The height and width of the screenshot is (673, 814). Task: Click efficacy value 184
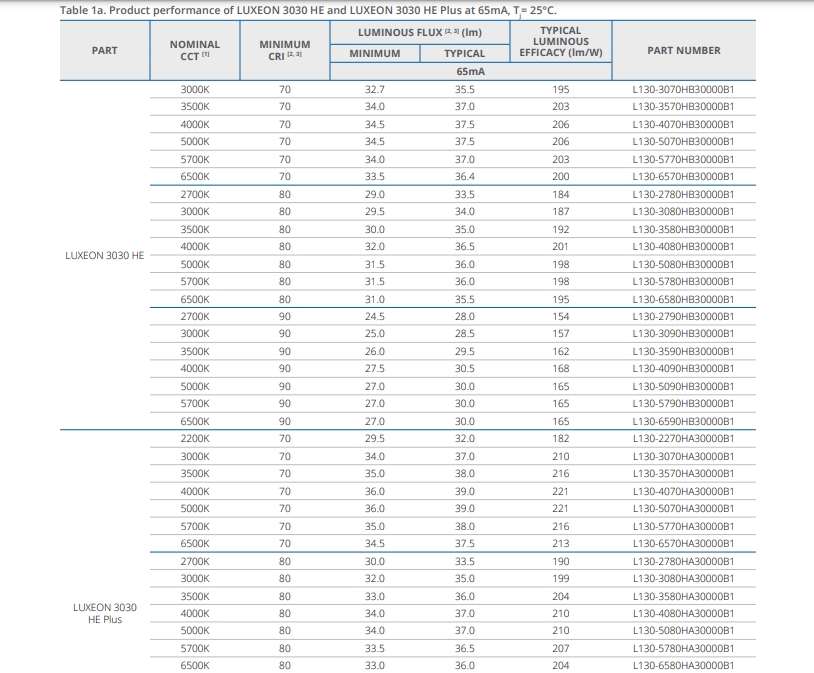point(561,194)
